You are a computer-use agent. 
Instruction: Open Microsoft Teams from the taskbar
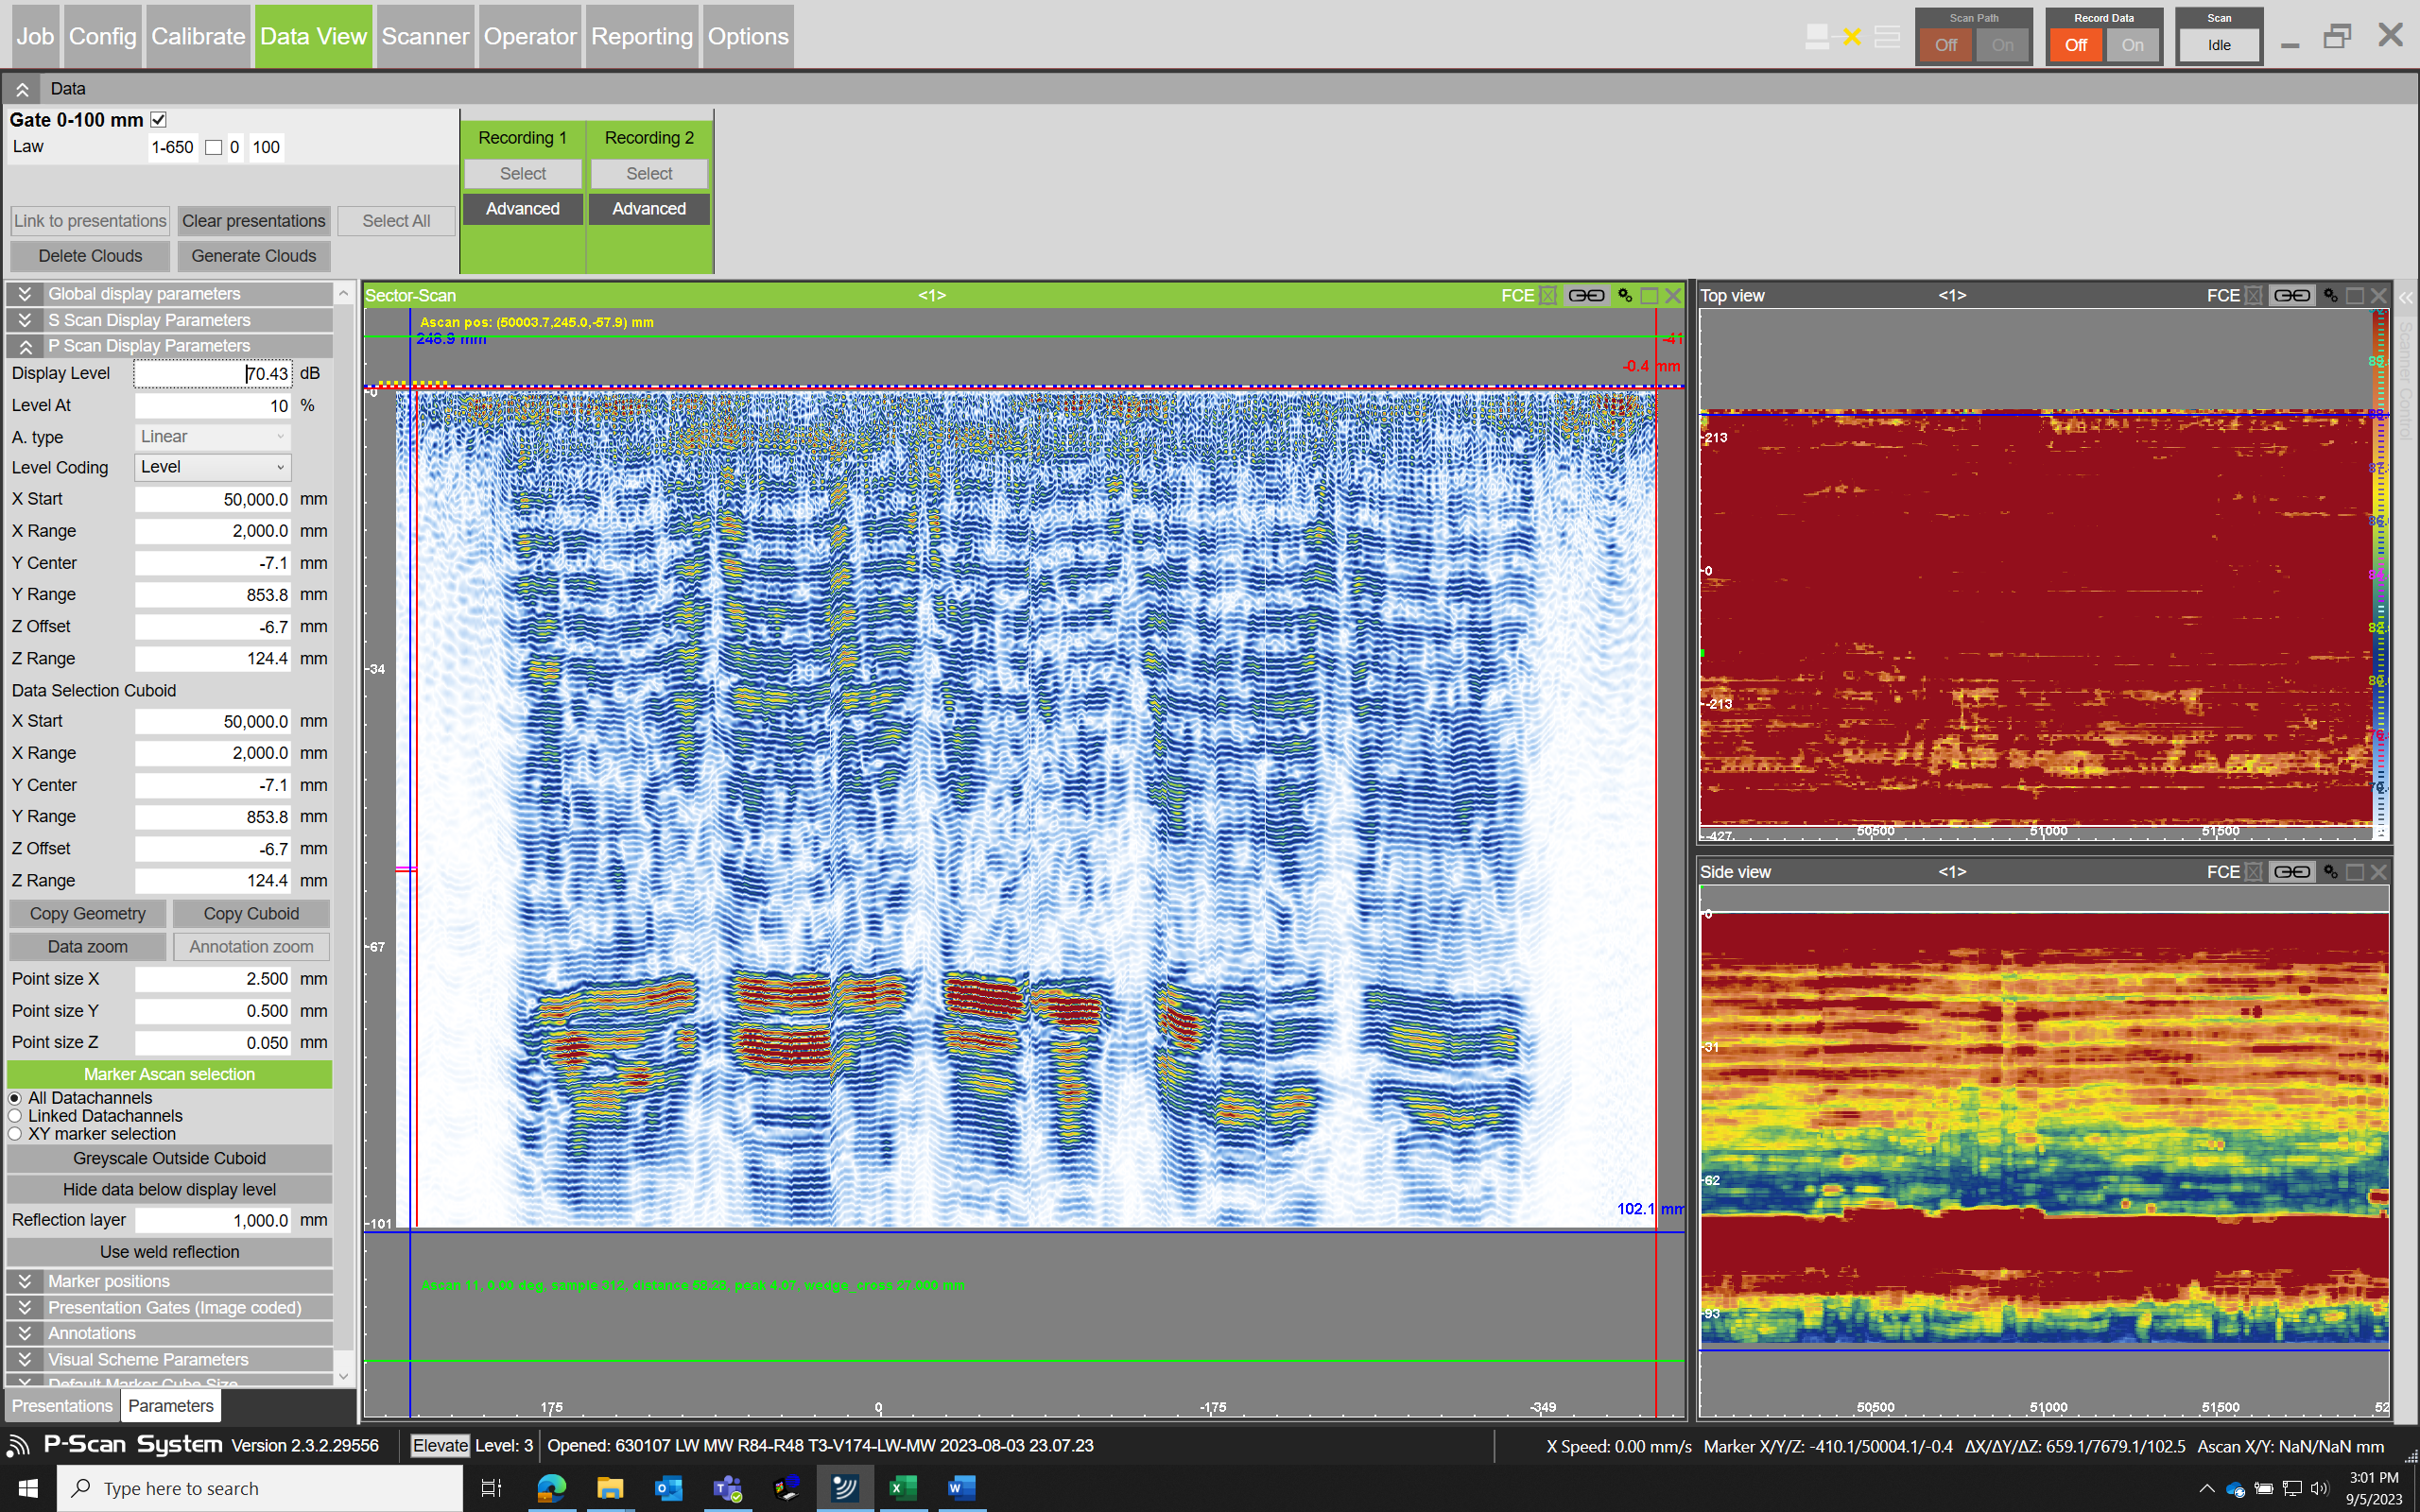point(727,1488)
